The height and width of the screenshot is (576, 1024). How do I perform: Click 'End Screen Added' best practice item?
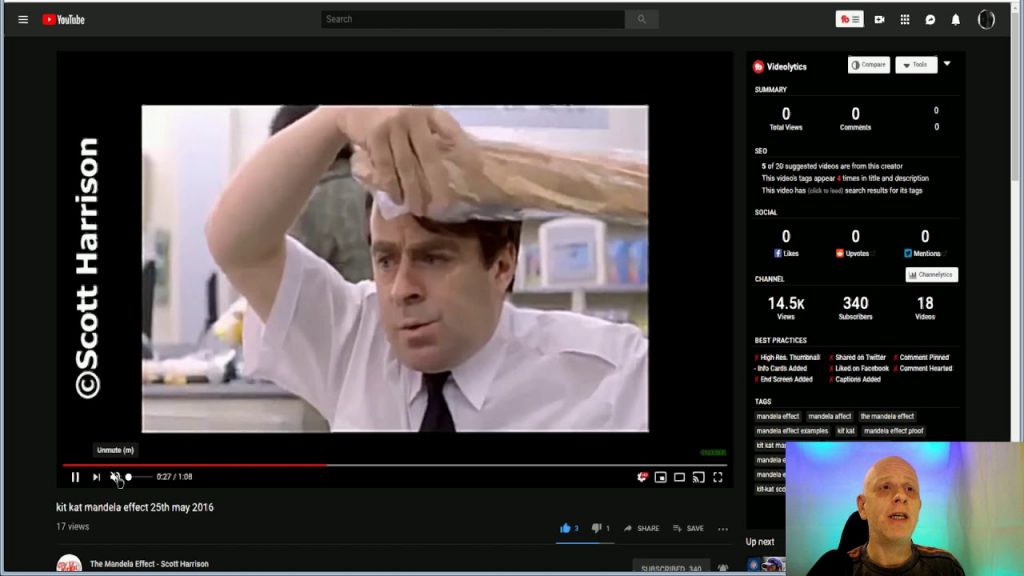pyautogui.click(x=784, y=379)
